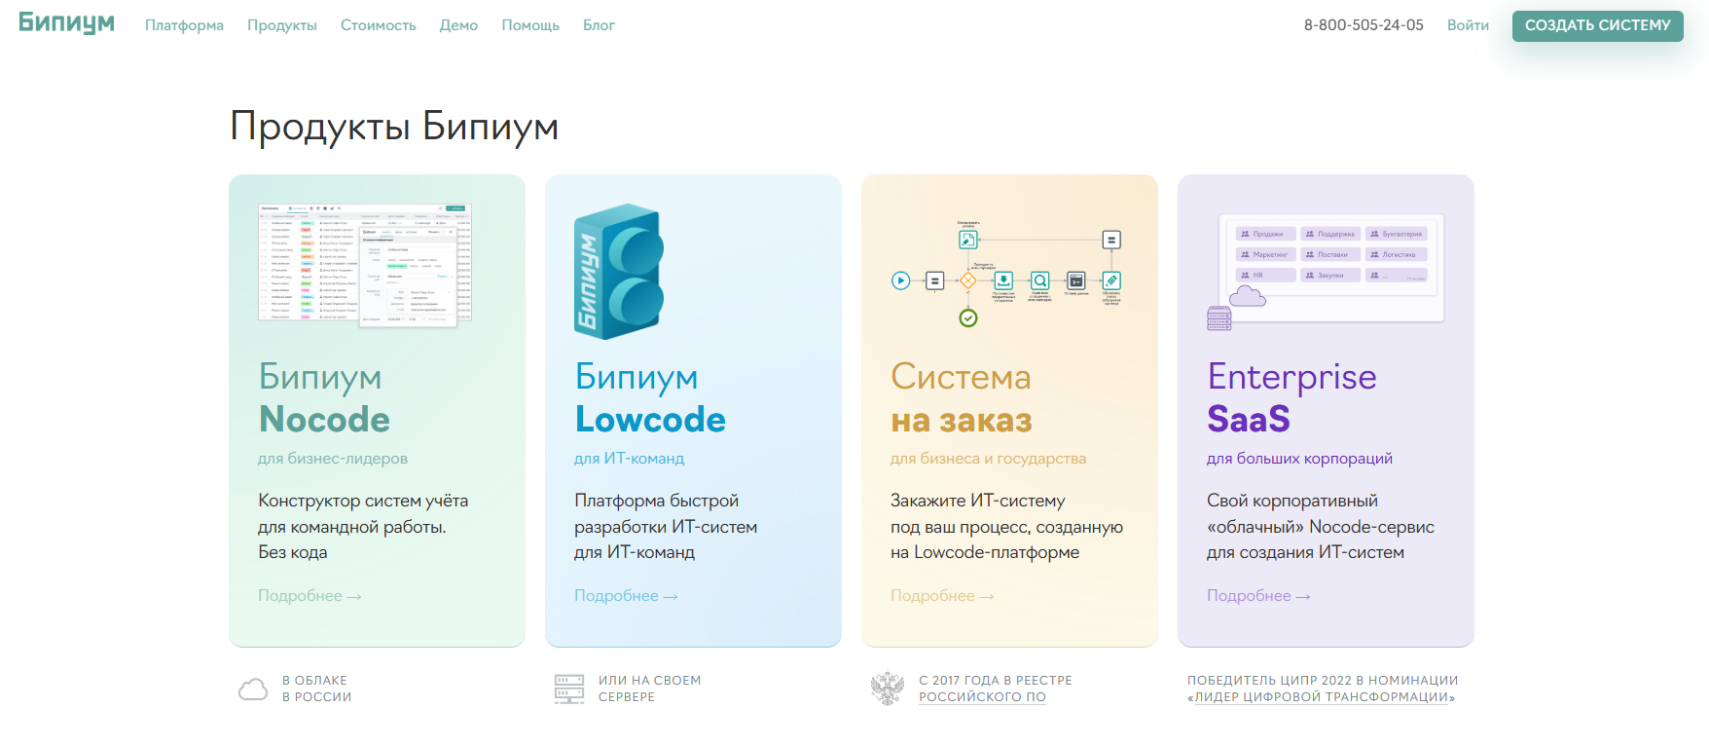Open the Платформа menu item
1709x745 pixels.
coord(184,25)
